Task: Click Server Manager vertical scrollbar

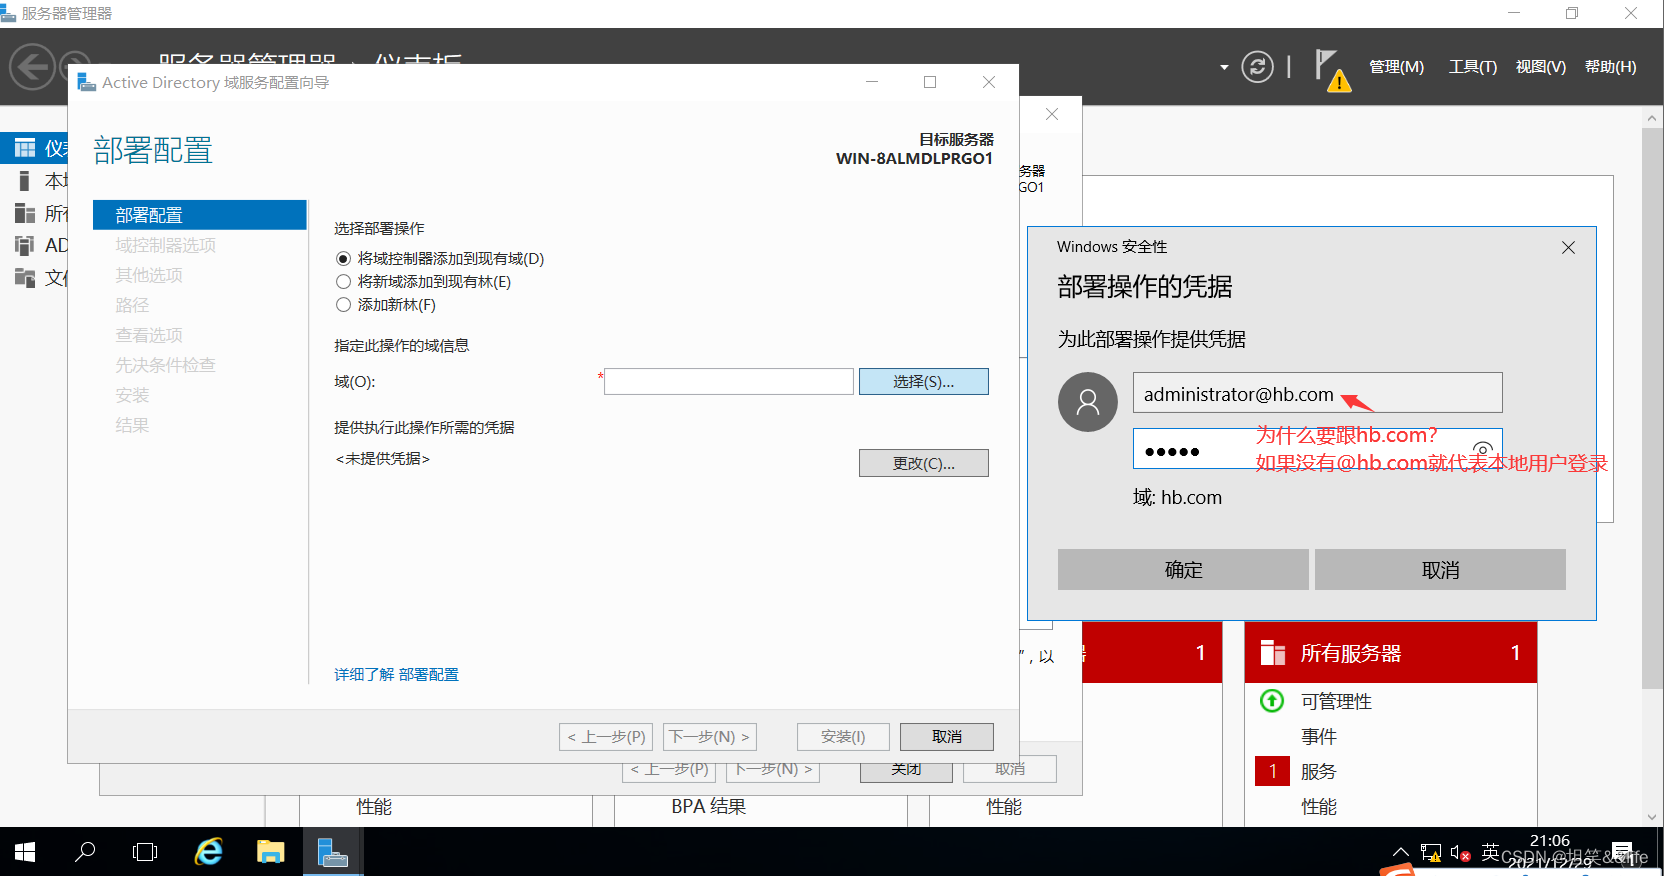Action: coord(1651,410)
